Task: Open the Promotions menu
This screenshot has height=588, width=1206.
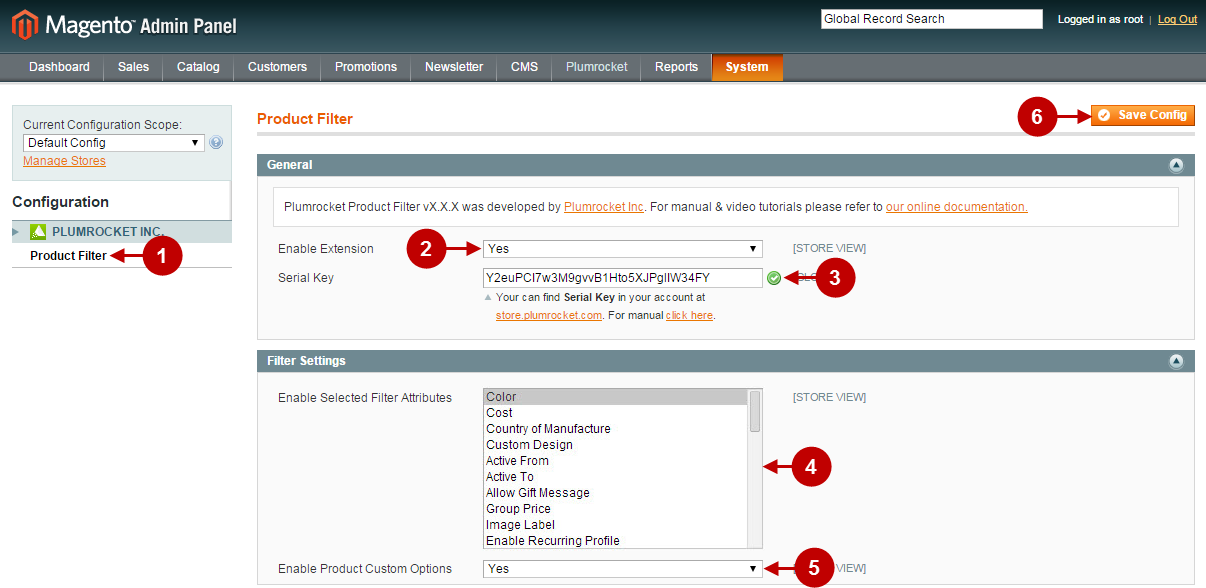Action: coord(366,67)
